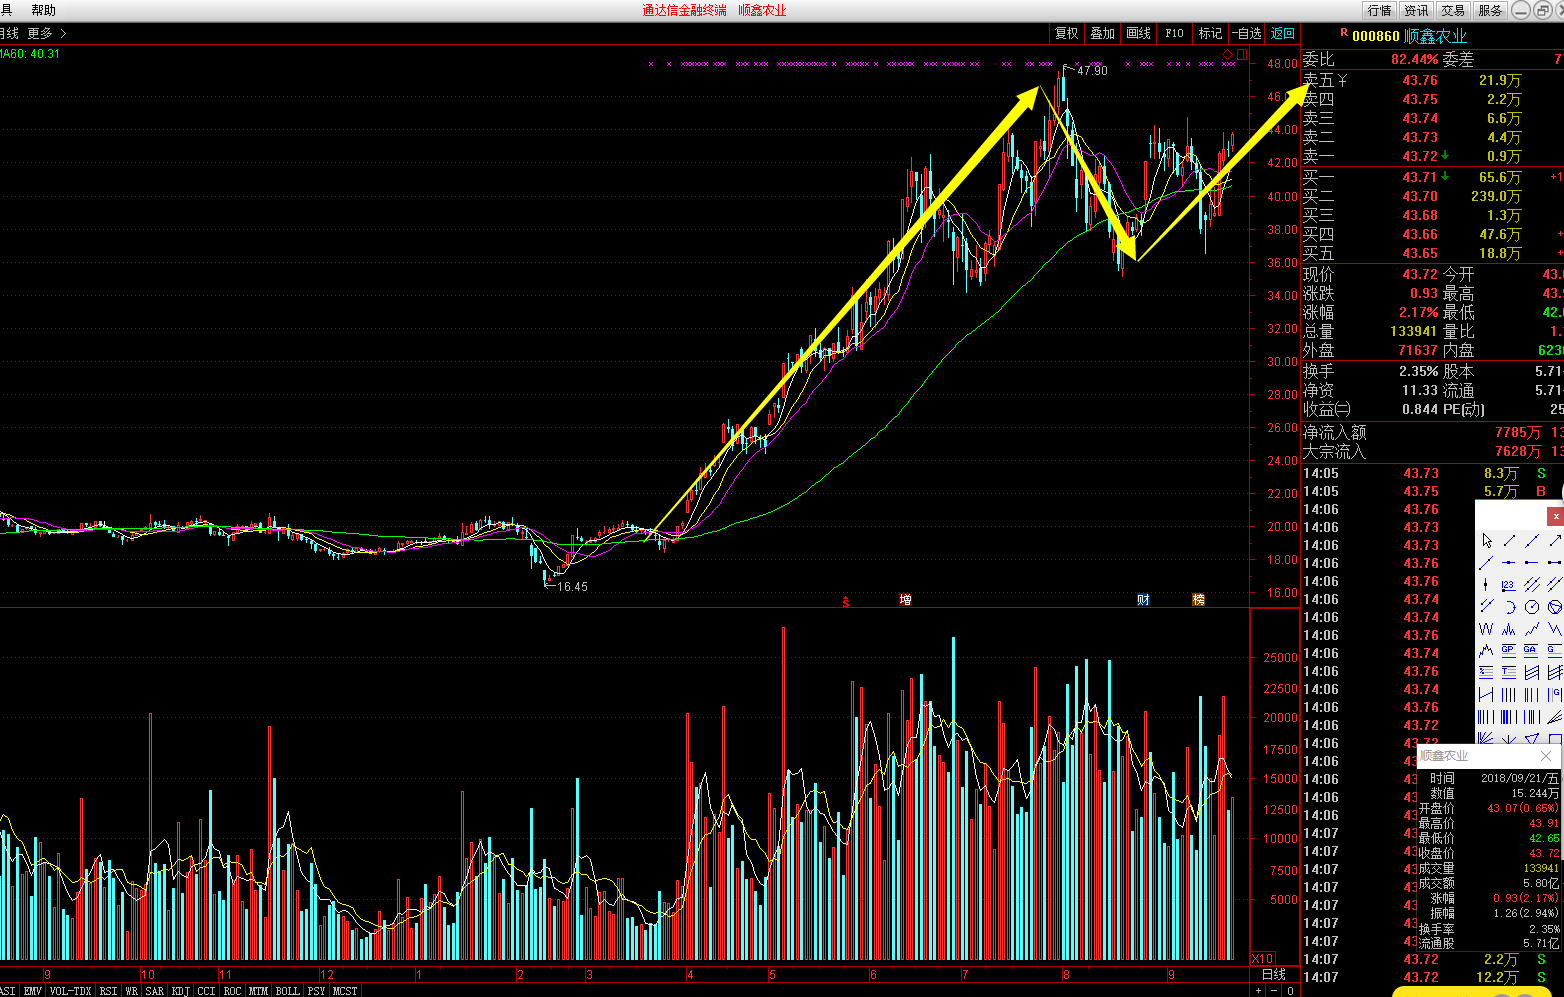Select the GP golden line tool
The width and height of the screenshot is (1564, 997).
pyautogui.click(x=1509, y=650)
